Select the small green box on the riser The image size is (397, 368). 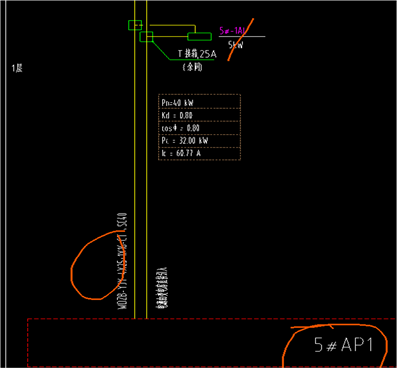pos(135,25)
